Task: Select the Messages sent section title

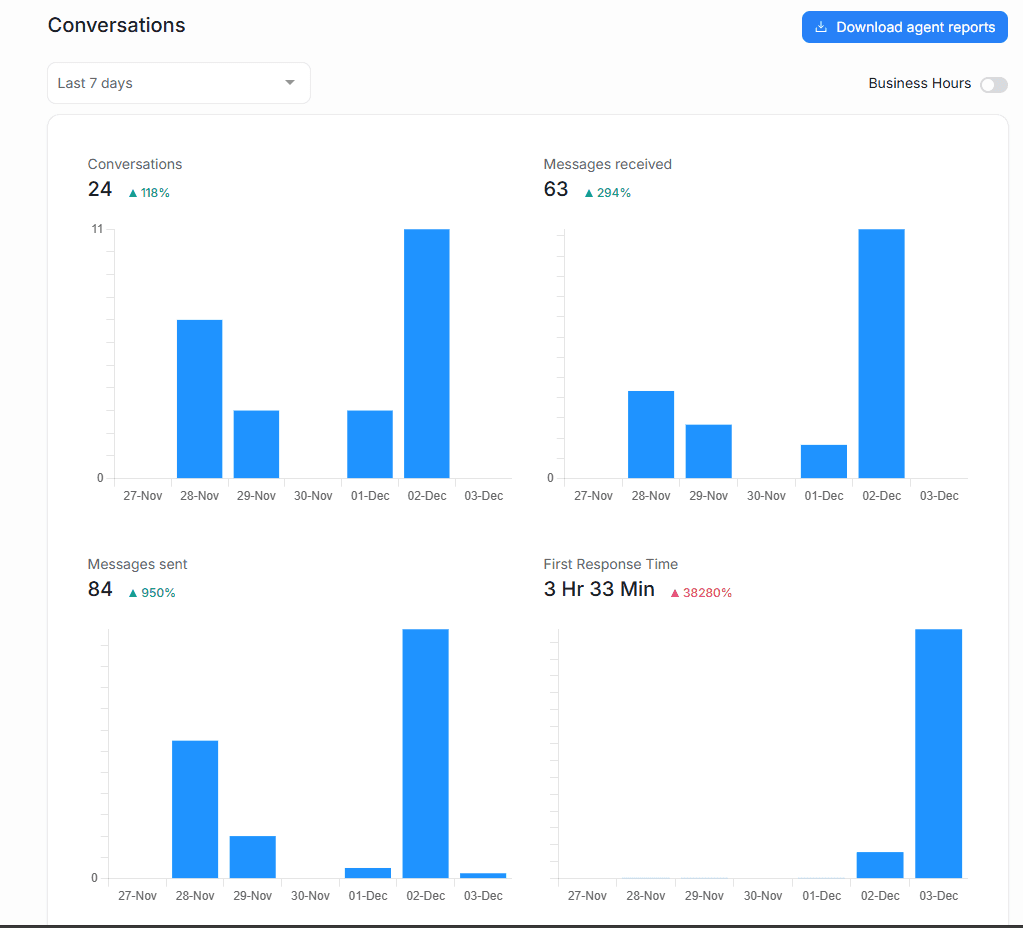Action: [137, 564]
